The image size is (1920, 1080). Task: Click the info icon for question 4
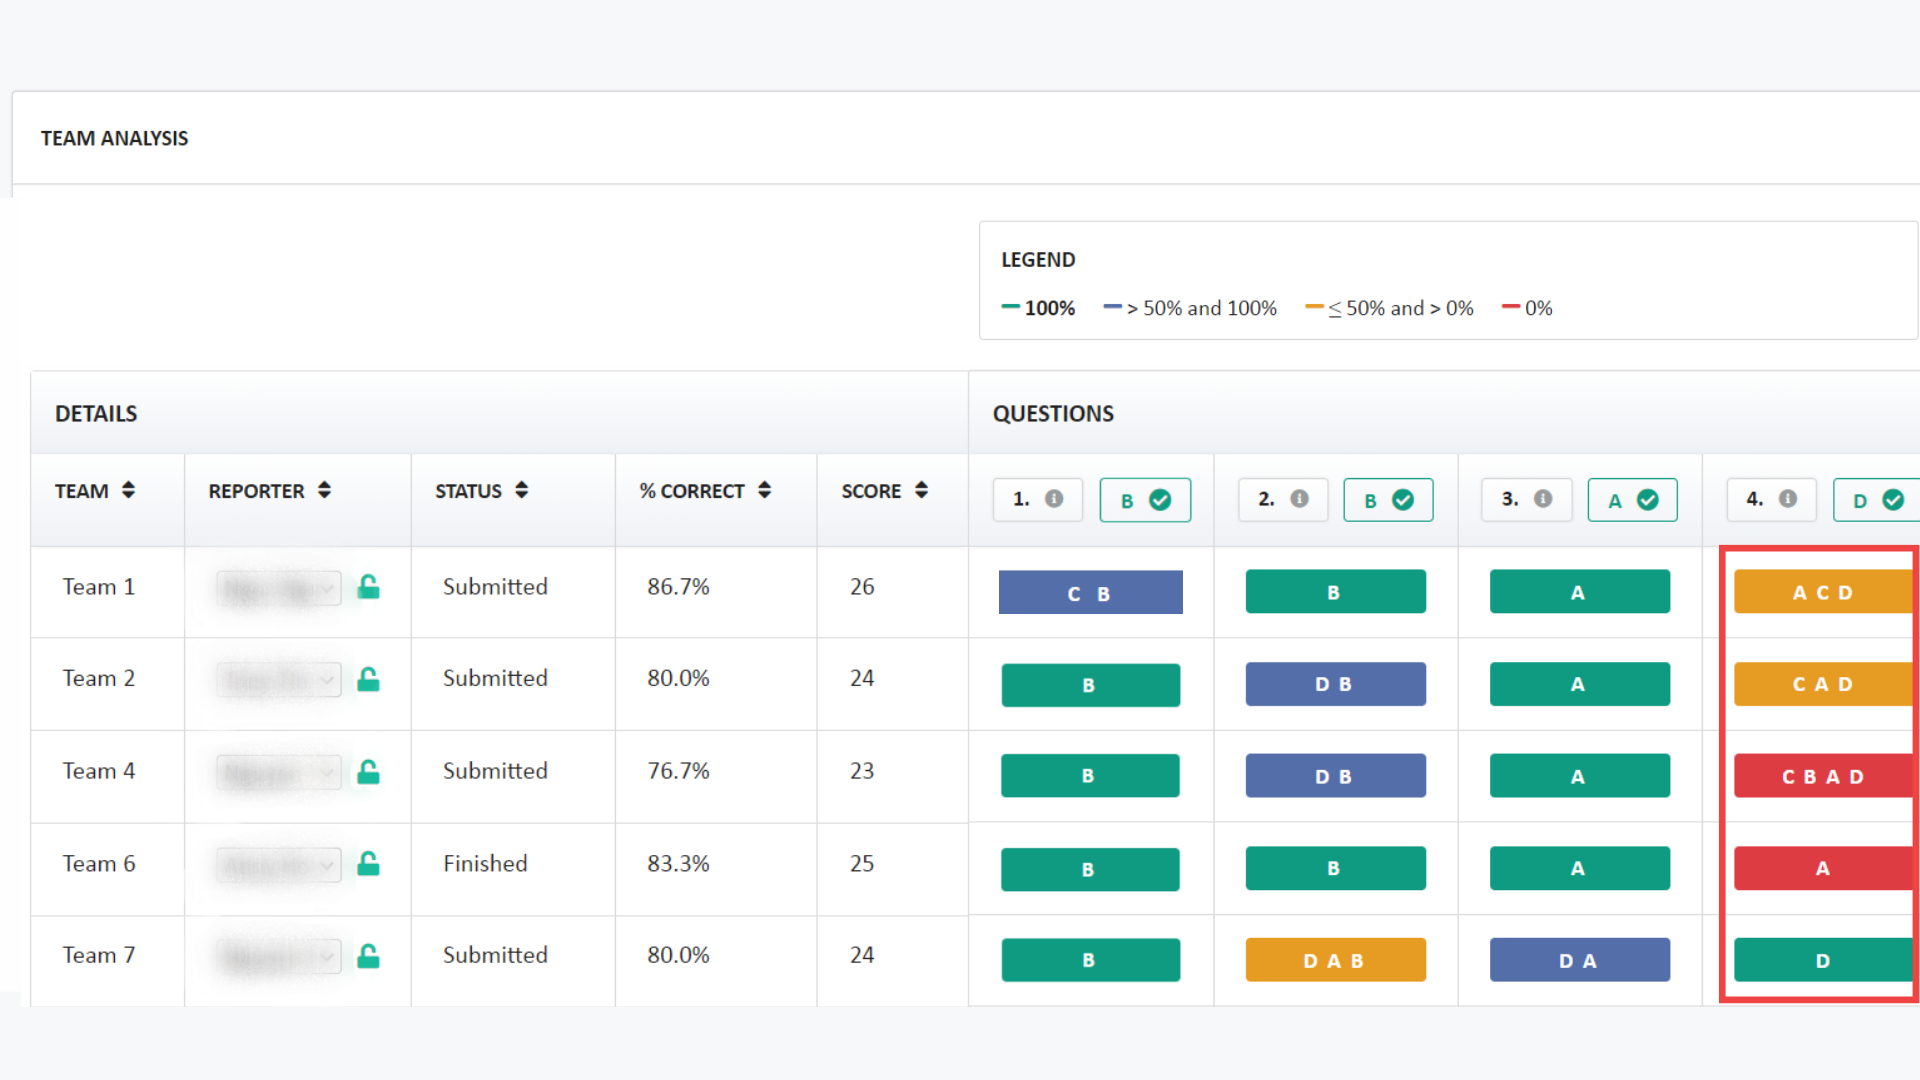[1789, 500]
